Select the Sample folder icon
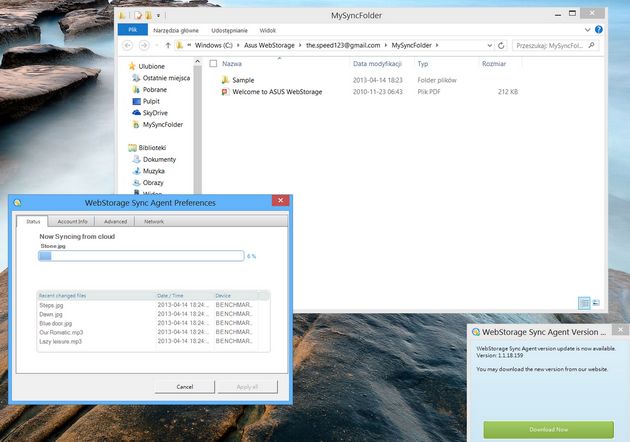Viewport: 630px width, 442px height. [x=225, y=80]
